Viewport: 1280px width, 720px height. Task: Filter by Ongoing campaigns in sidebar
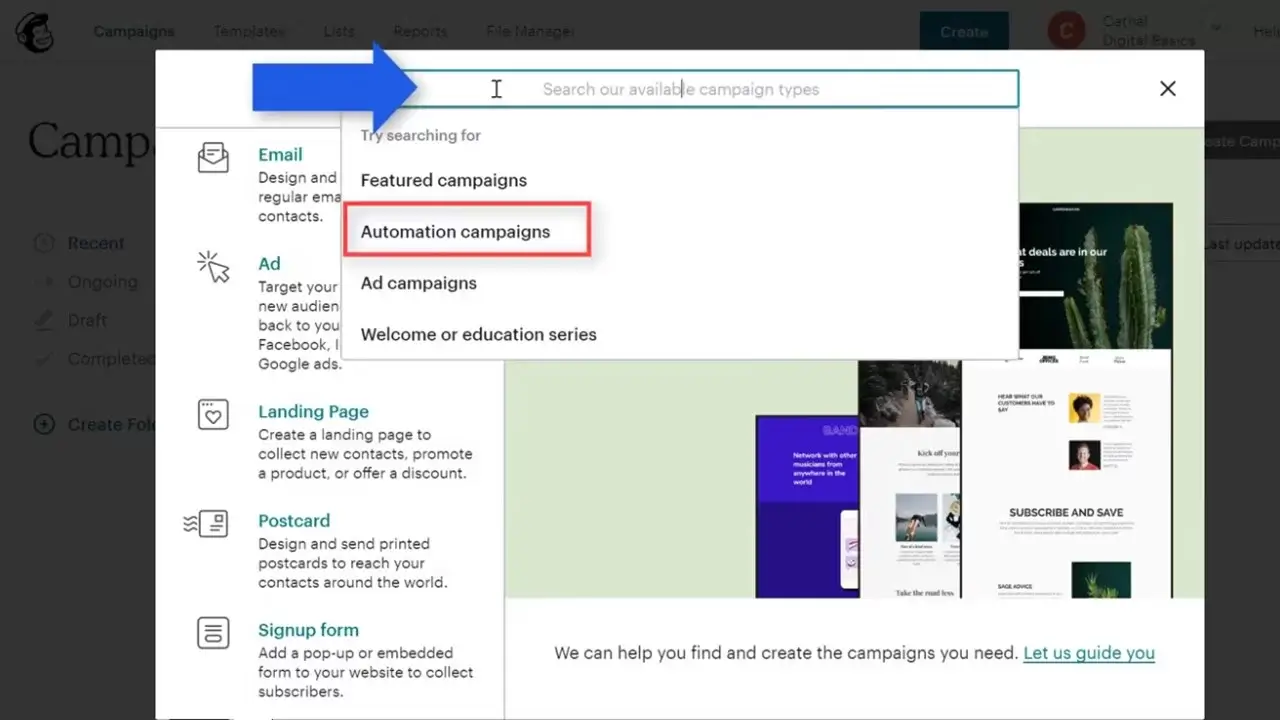click(102, 282)
